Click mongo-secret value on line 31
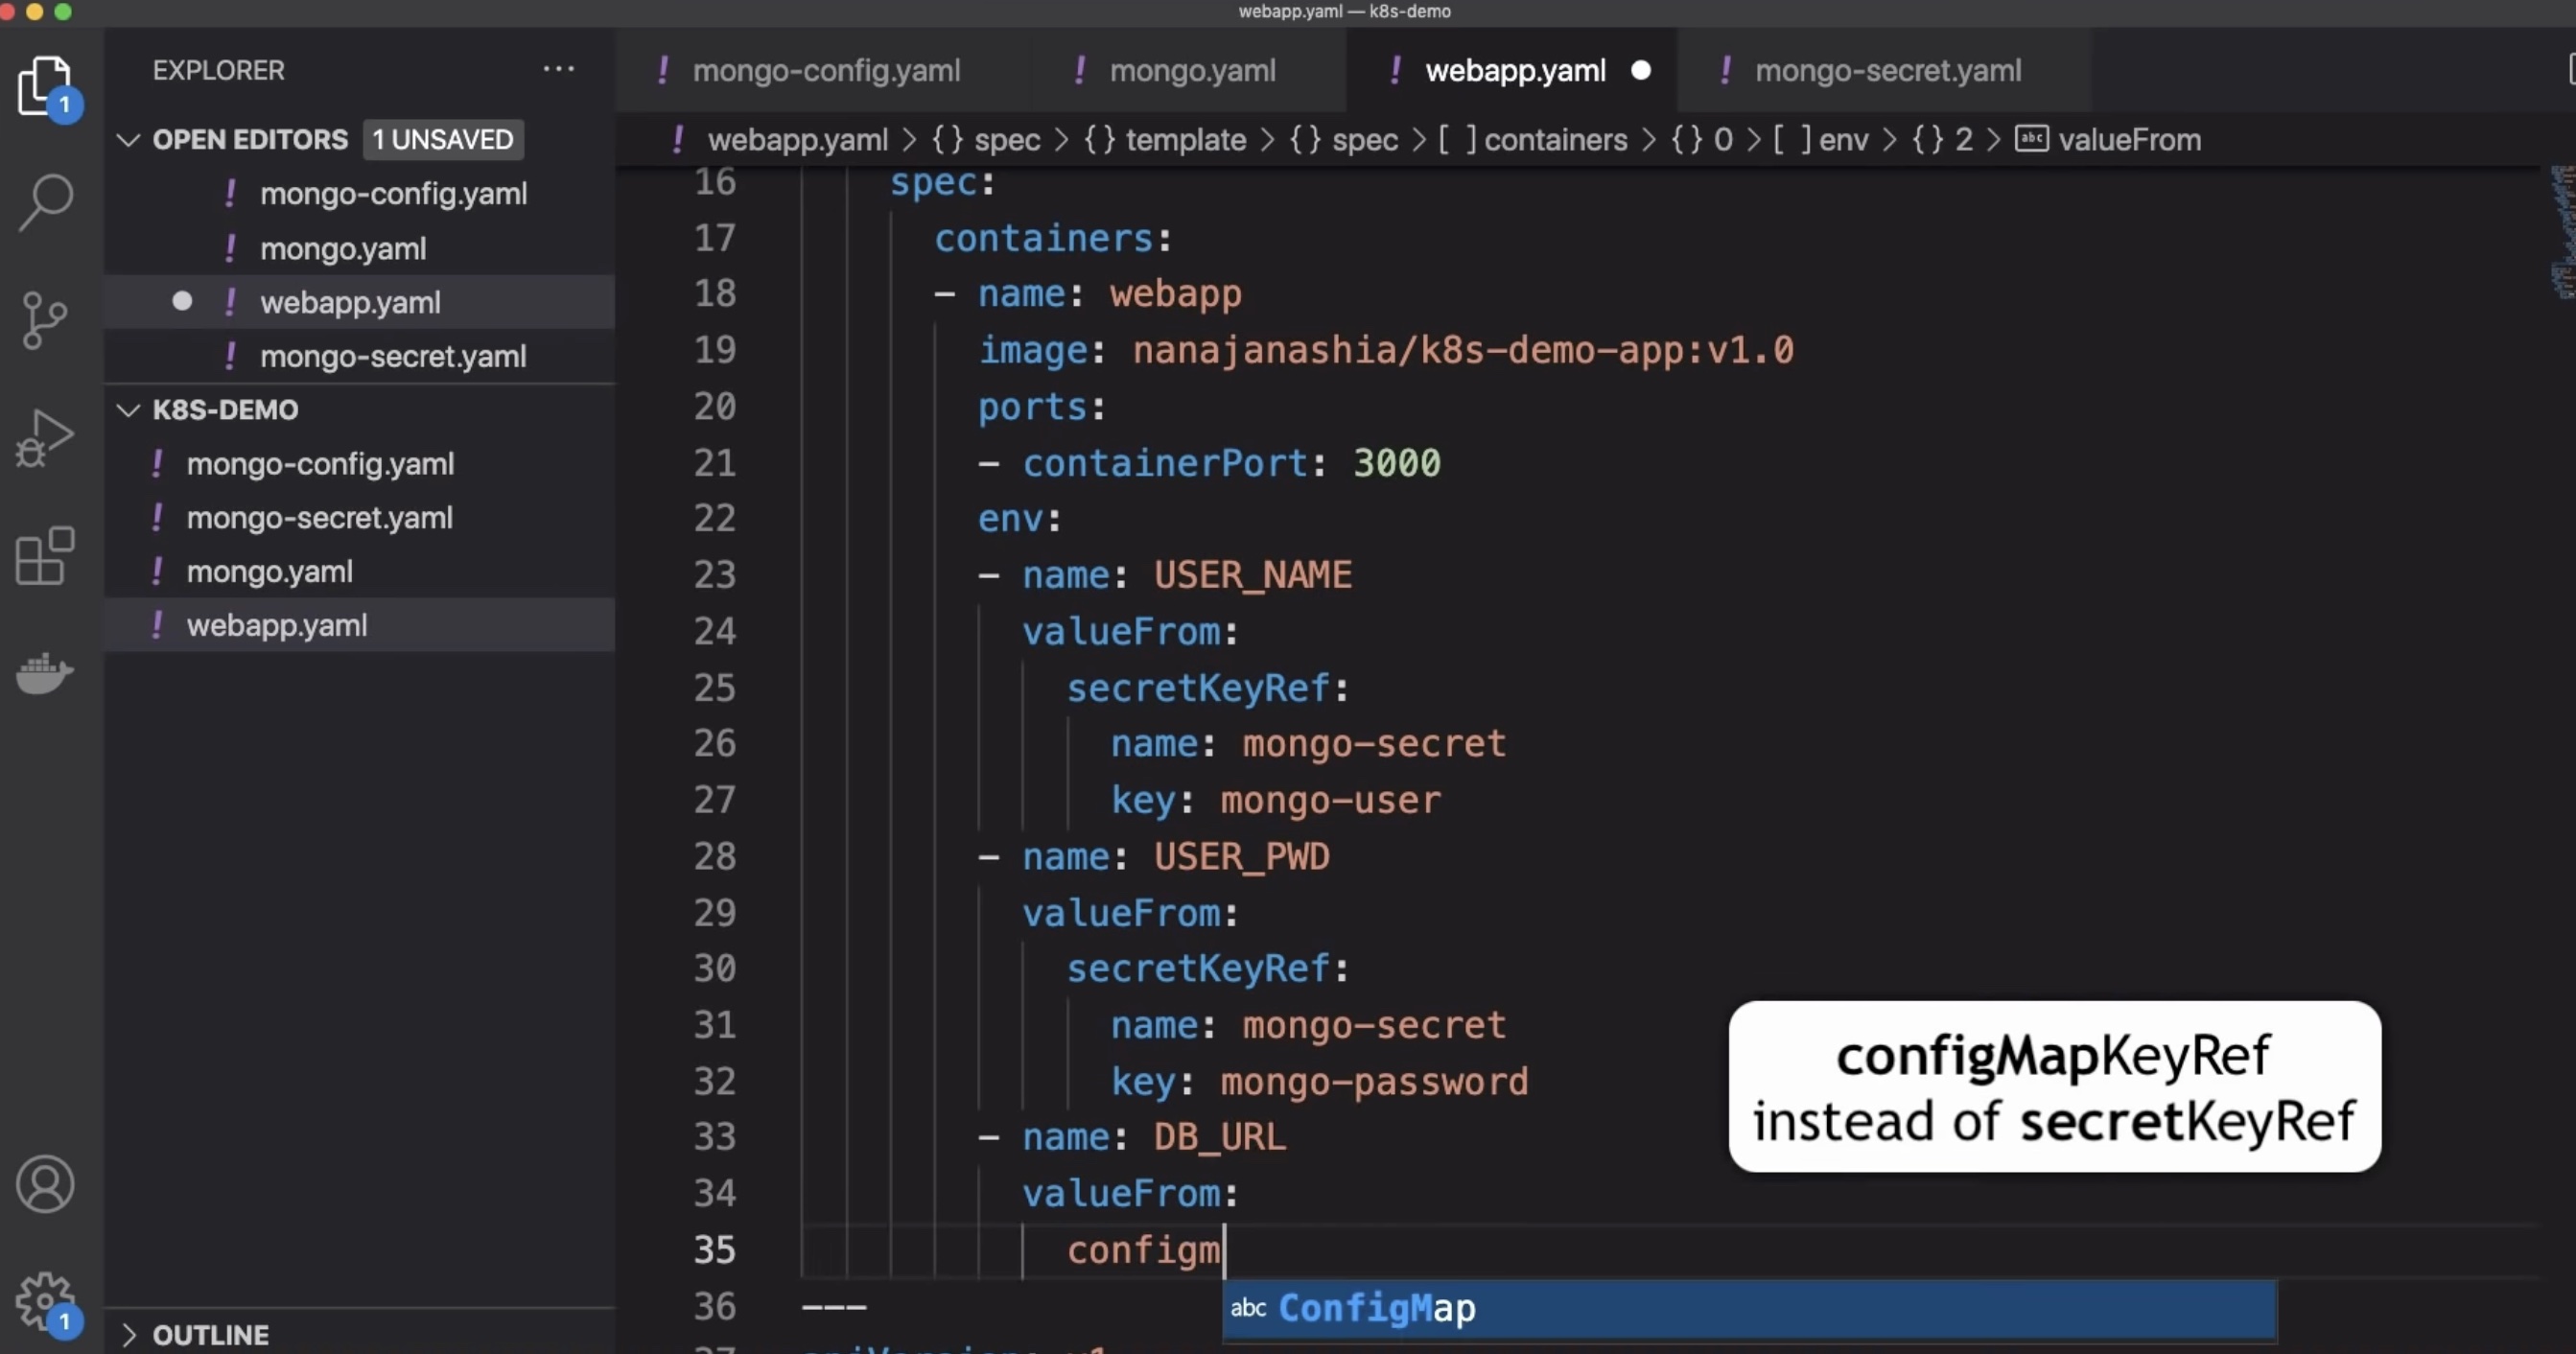This screenshot has width=2576, height=1354. (1375, 1025)
